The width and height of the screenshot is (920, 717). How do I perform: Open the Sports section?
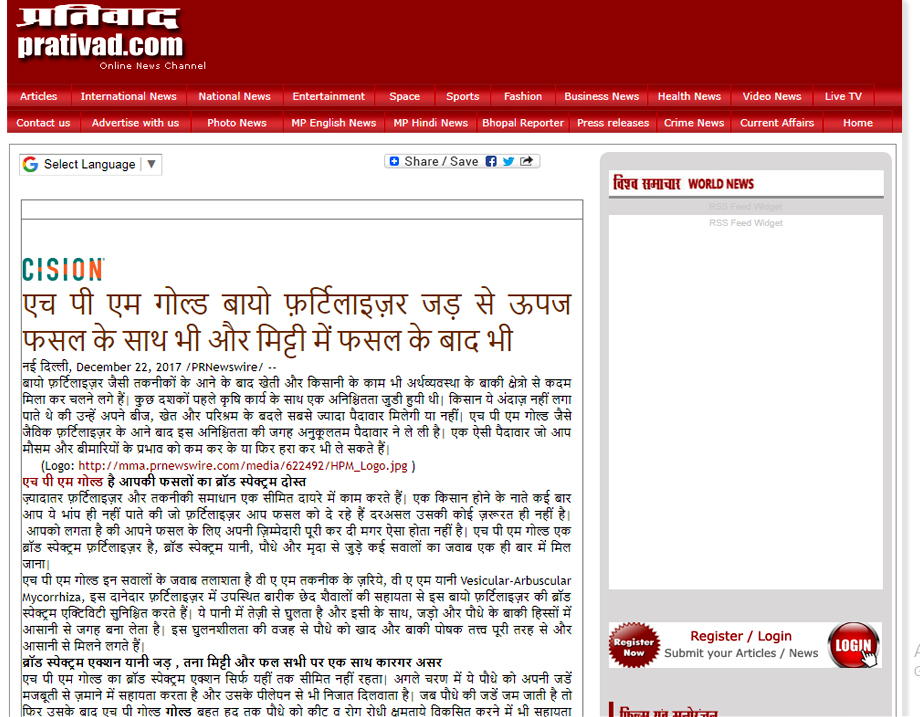[462, 96]
